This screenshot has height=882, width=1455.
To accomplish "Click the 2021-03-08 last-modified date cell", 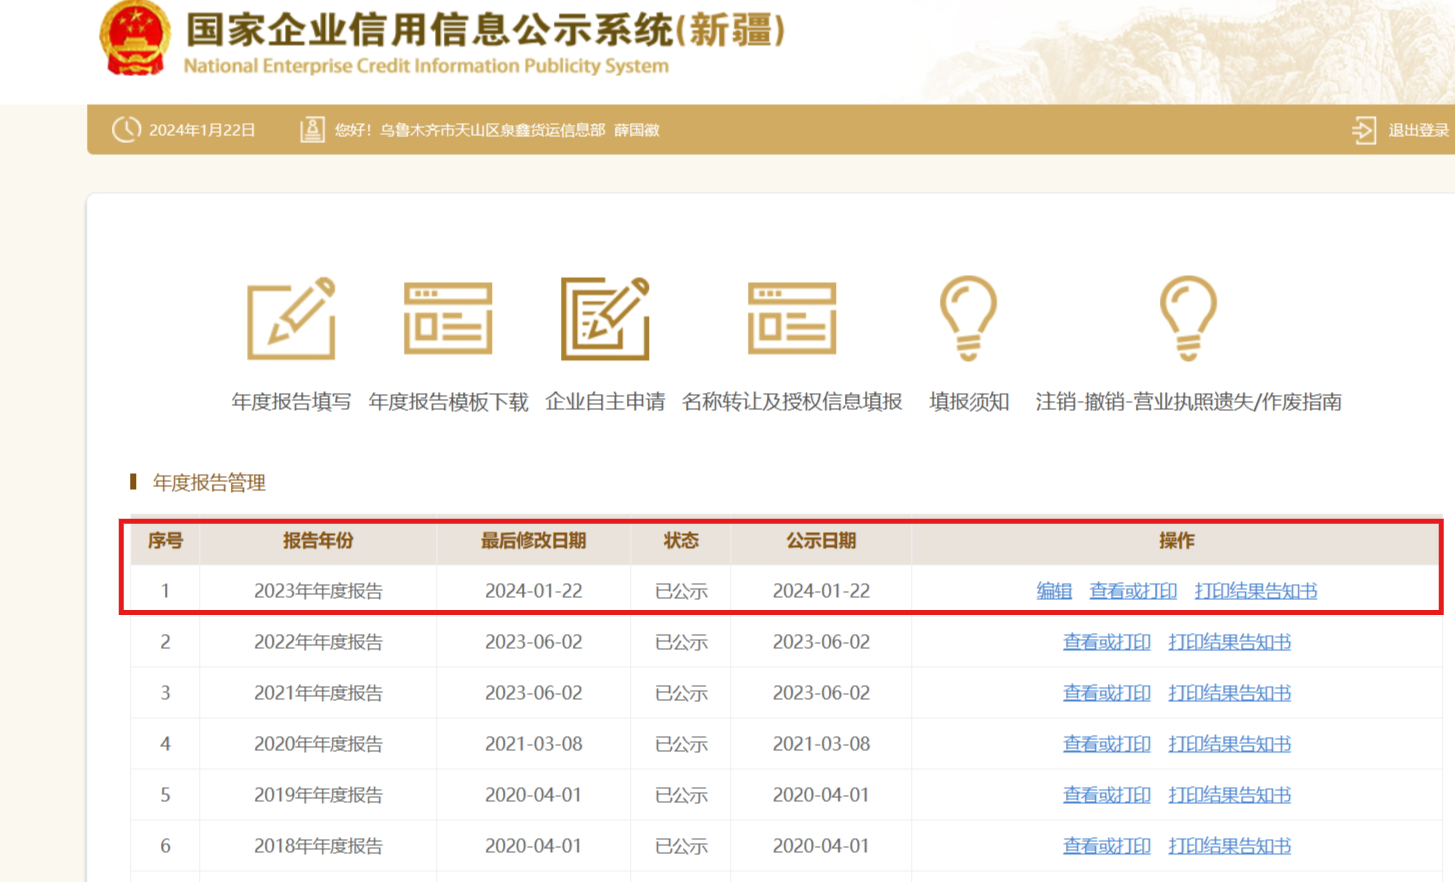I will point(533,744).
